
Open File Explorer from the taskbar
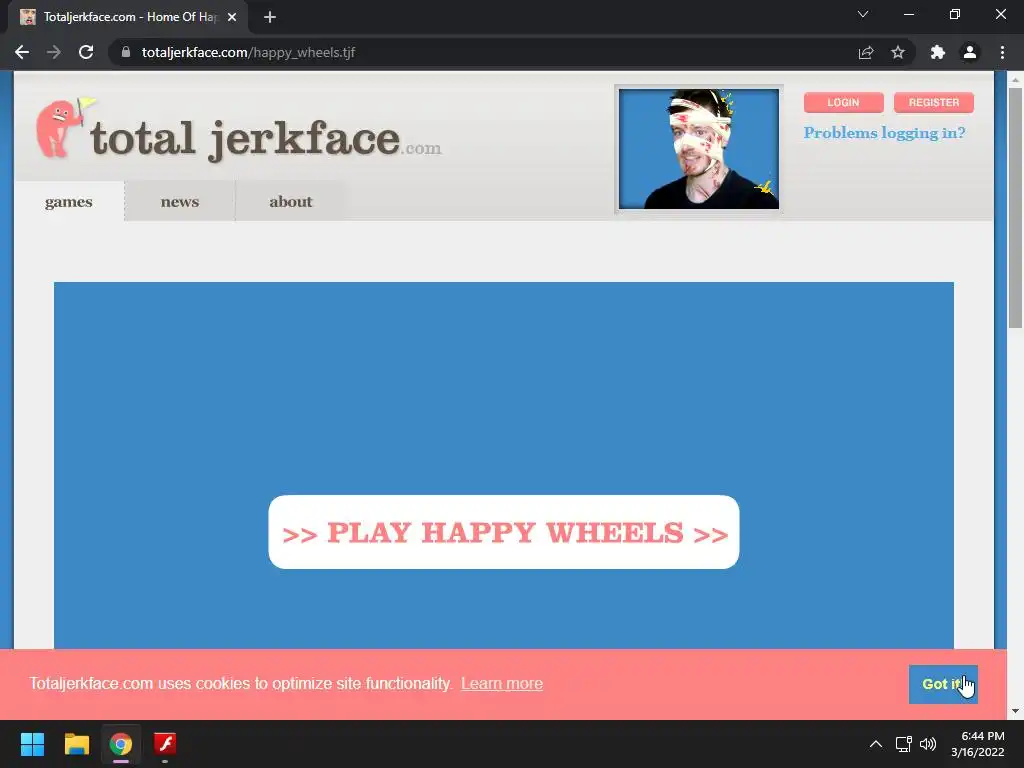pyautogui.click(x=76, y=744)
